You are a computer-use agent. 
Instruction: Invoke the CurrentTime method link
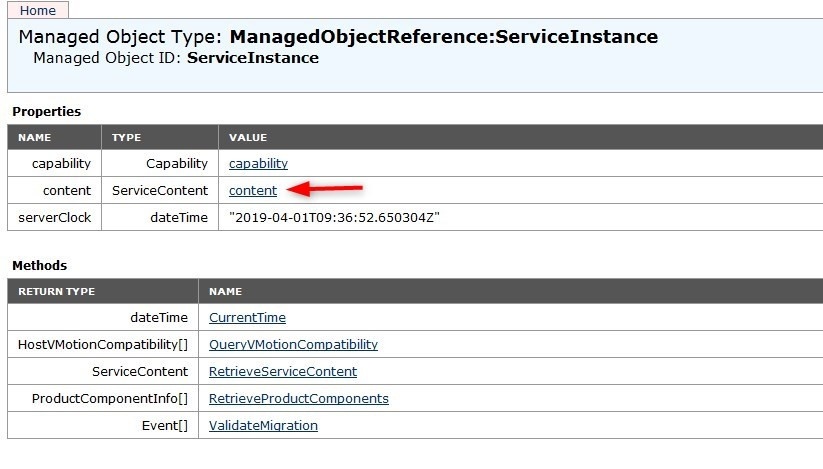coord(247,317)
